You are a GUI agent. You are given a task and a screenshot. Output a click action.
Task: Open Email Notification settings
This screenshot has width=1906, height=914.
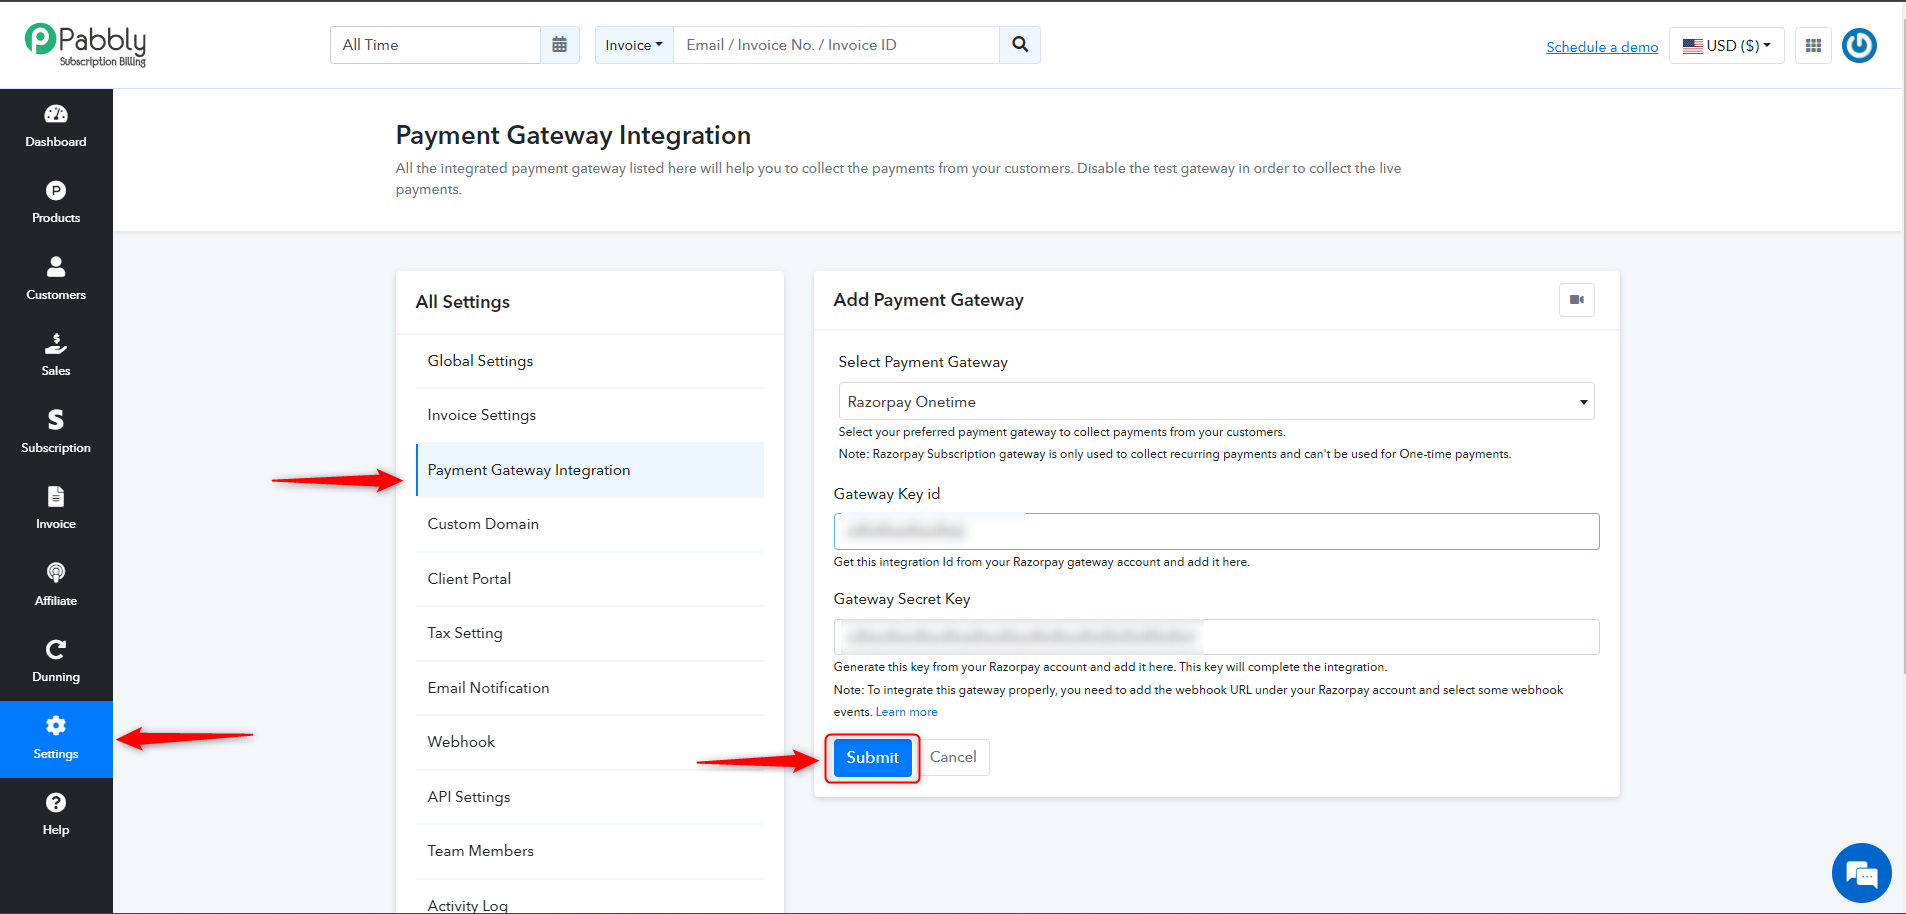[590, 688]
